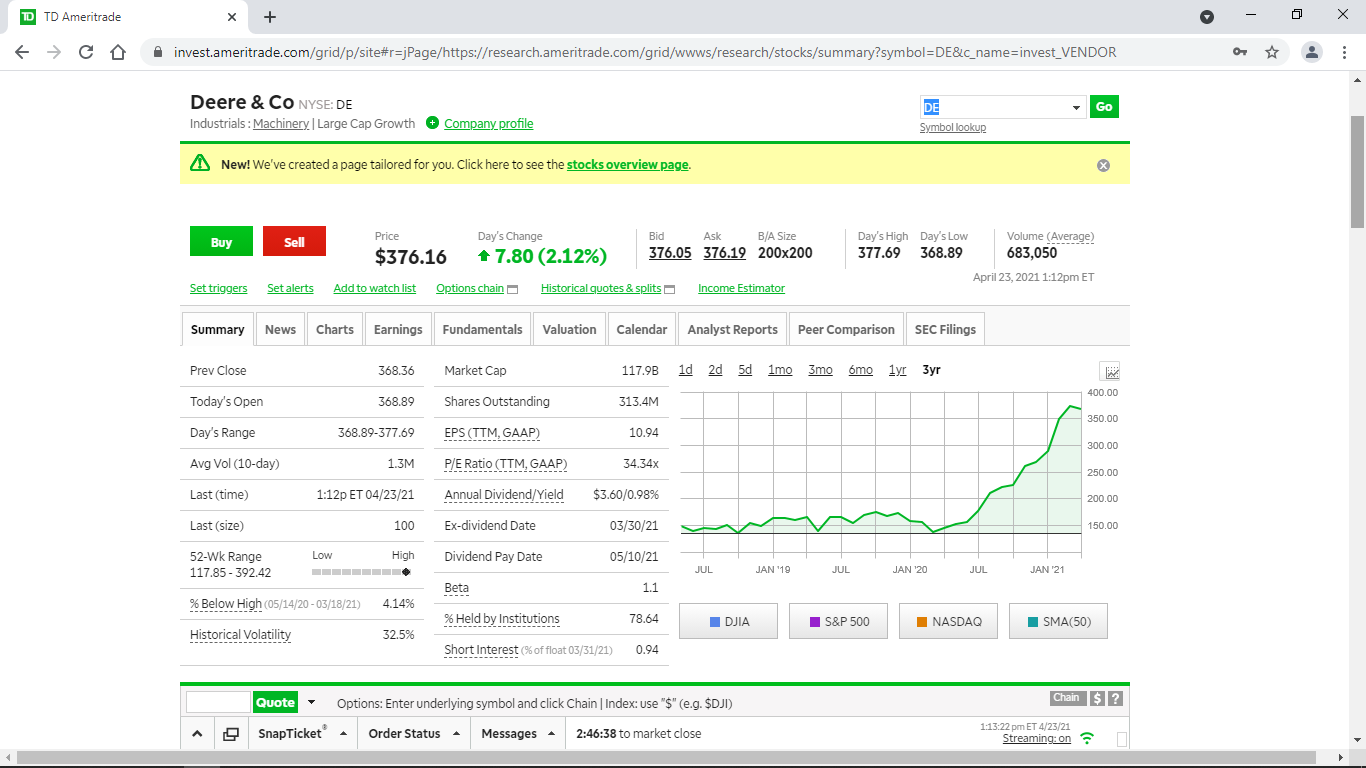Go back in browser history
Image resolution: width=1366 pixels, height=768 pixels.
[x=22, y=52]
